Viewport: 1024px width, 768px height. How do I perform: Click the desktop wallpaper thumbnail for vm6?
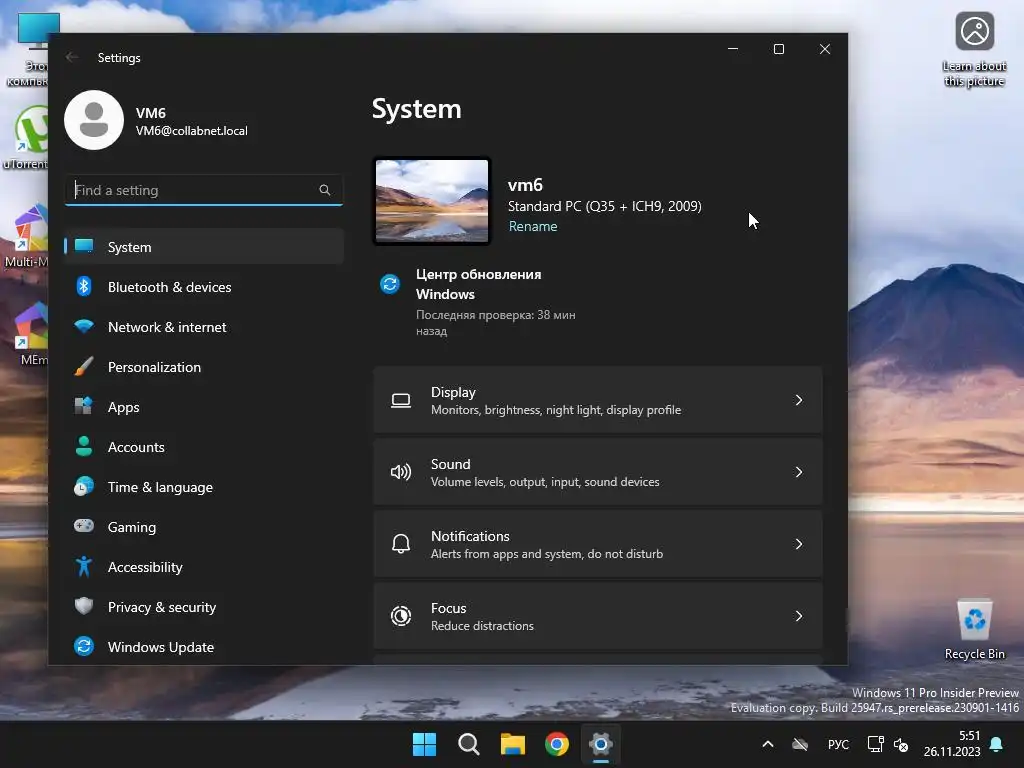pyautogui.click(x=432, y=201)
